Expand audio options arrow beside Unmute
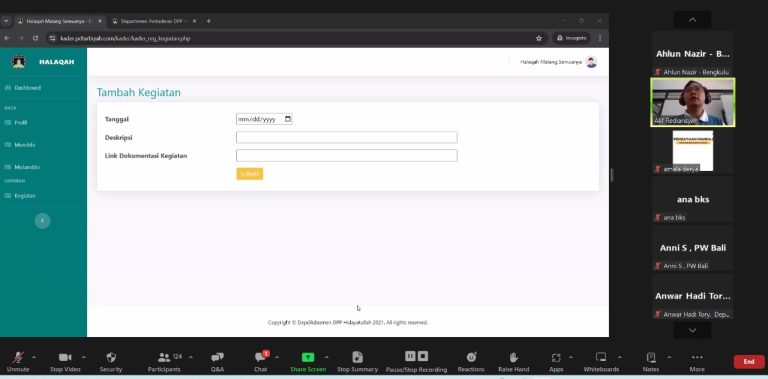This screenshot has width=768, height=379. [x=34, y=357]
